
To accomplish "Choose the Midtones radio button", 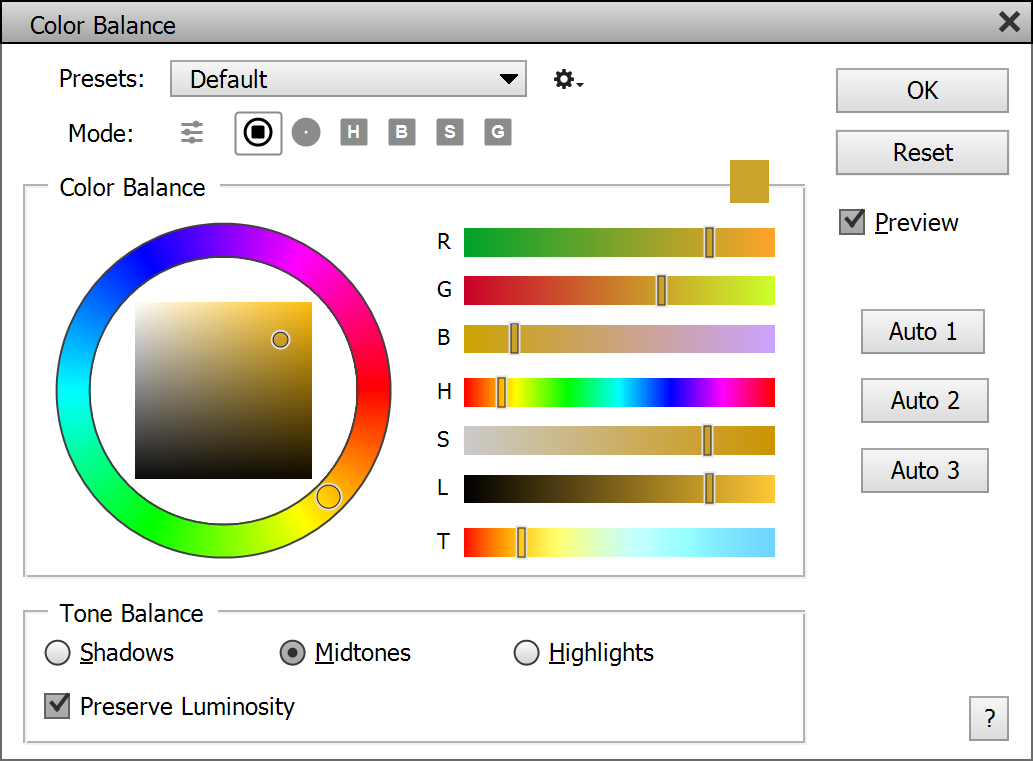I will (292, 653).
